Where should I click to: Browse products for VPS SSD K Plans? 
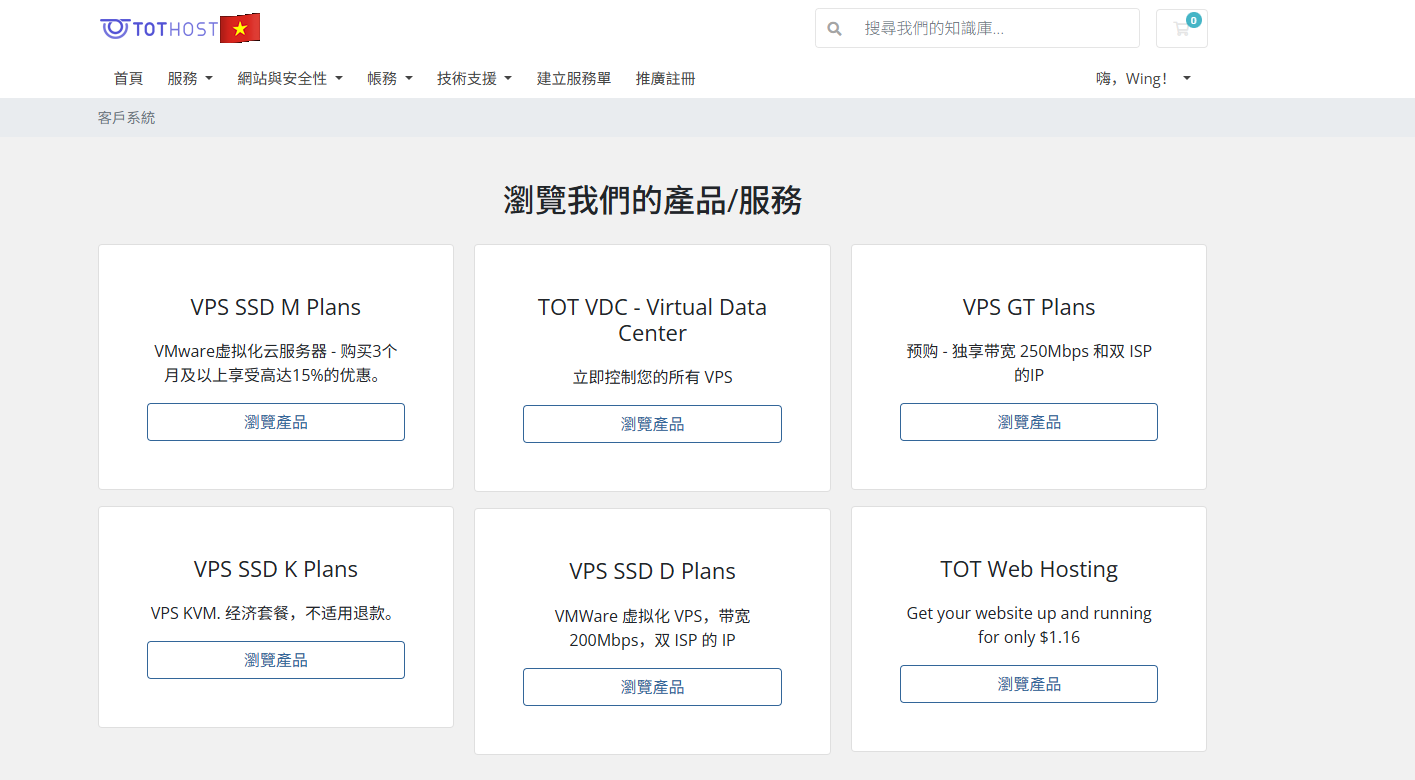click(x=276, y=660)
